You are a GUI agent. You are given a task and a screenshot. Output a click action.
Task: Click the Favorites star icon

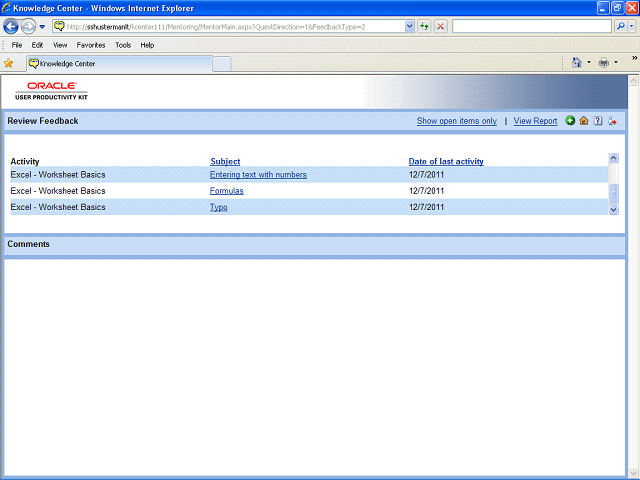9,63
